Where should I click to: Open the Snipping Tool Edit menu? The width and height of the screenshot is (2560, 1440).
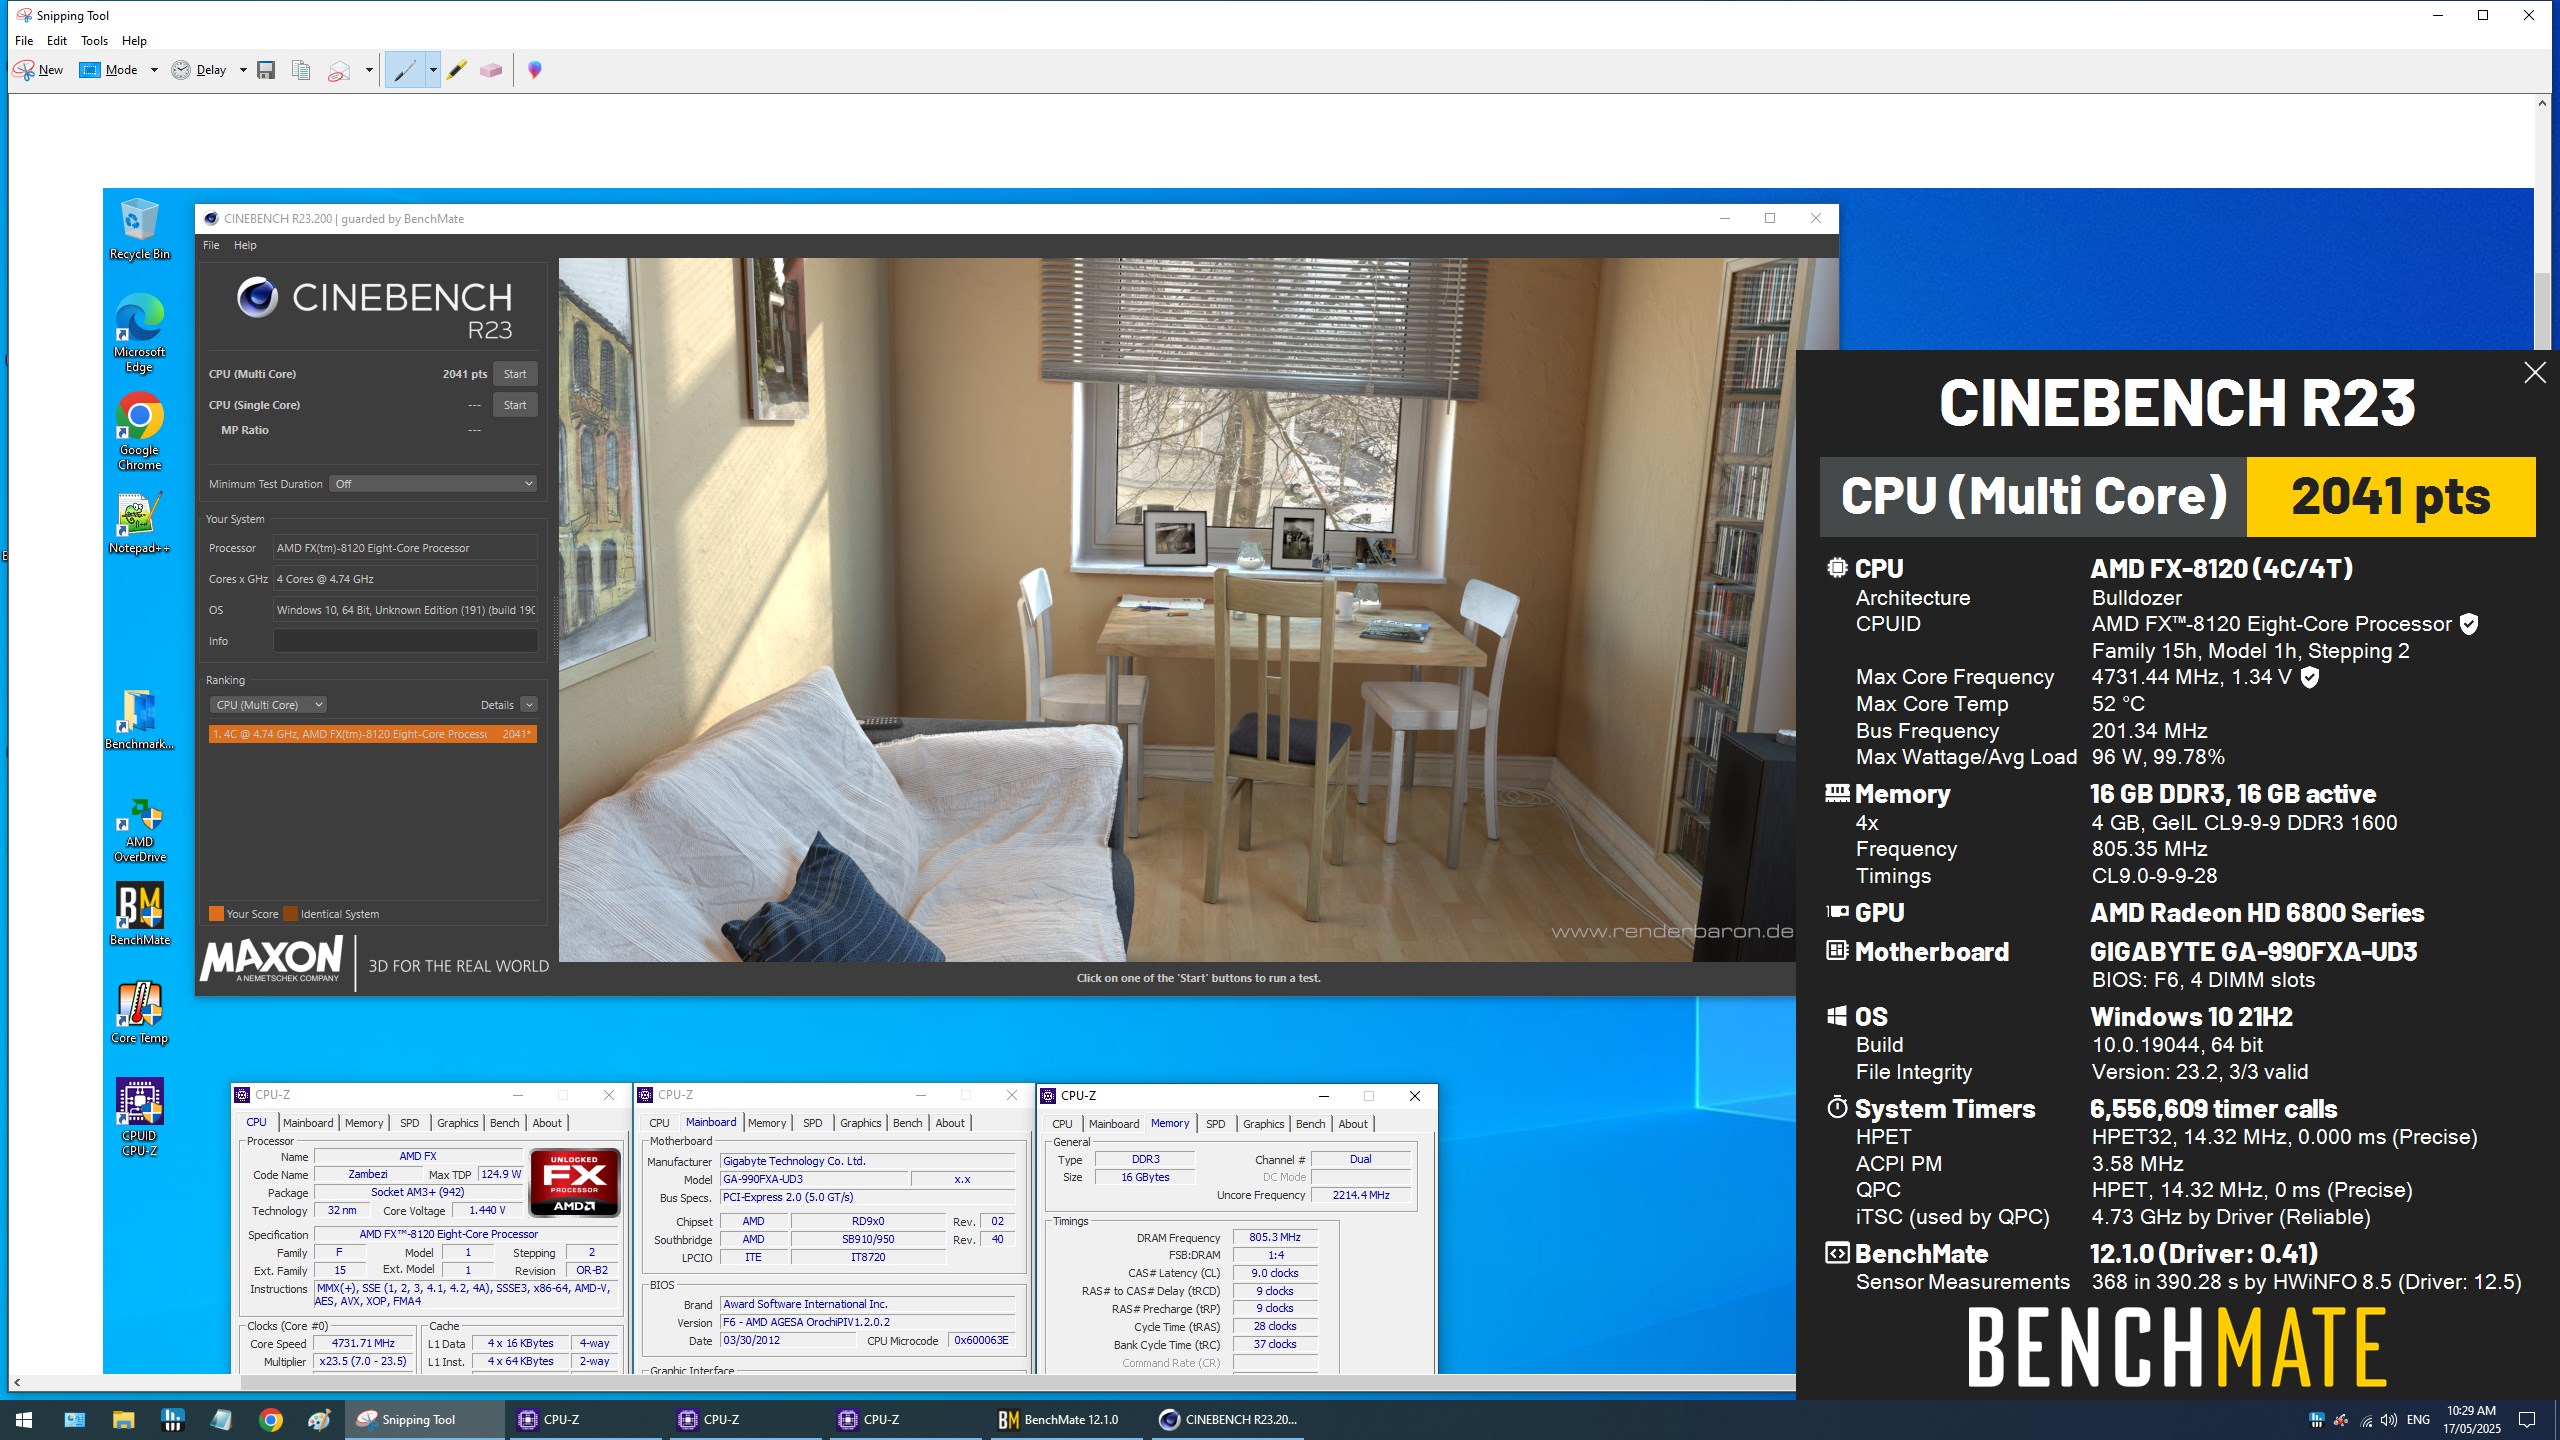pyautogui.click(x=57, y=41)
